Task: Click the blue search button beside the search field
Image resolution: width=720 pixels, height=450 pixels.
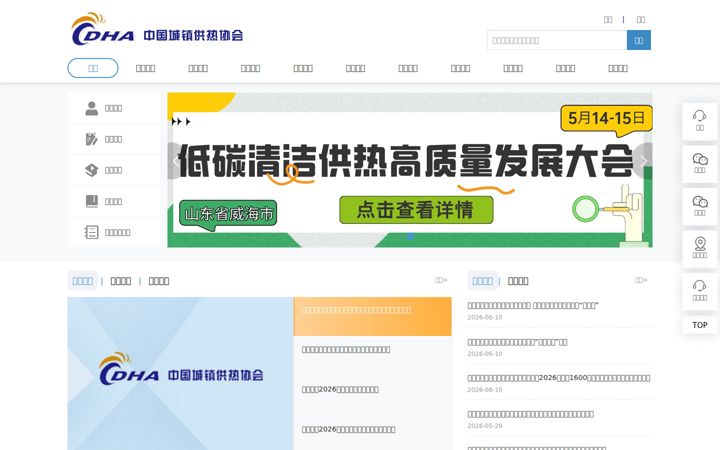Action: click(x=639, y=40)
